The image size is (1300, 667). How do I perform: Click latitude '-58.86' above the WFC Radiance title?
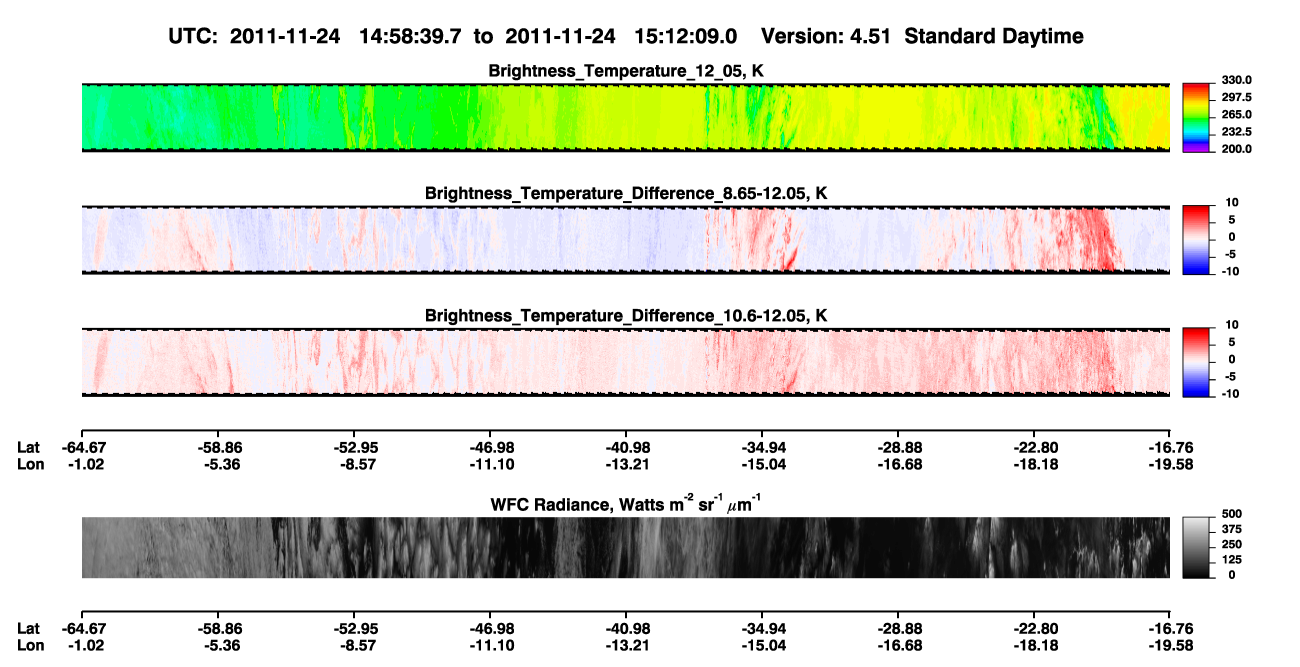coord(218,447)
